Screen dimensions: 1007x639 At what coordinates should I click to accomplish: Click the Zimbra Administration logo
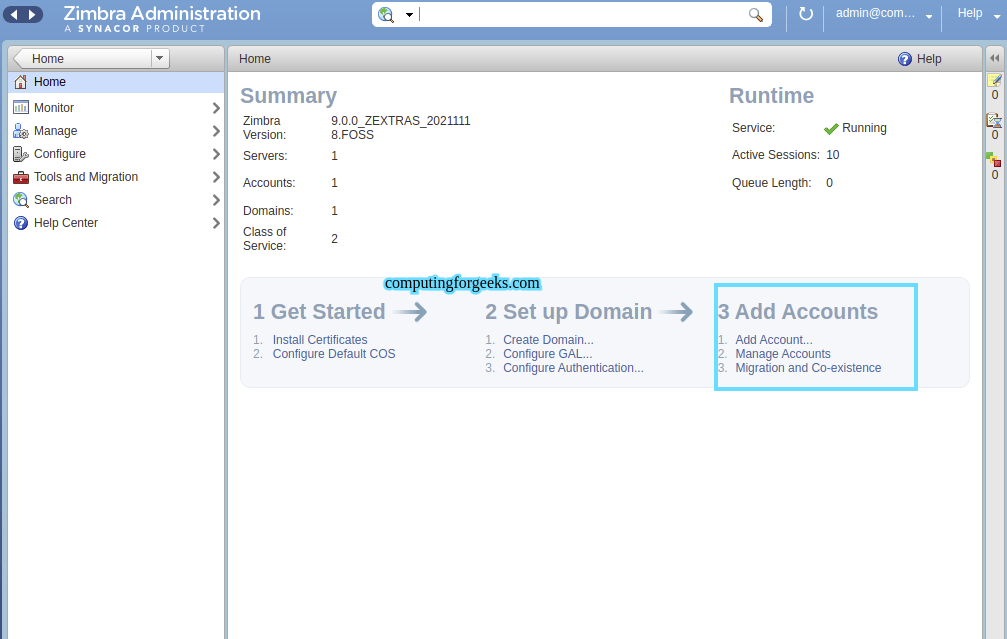162,18
